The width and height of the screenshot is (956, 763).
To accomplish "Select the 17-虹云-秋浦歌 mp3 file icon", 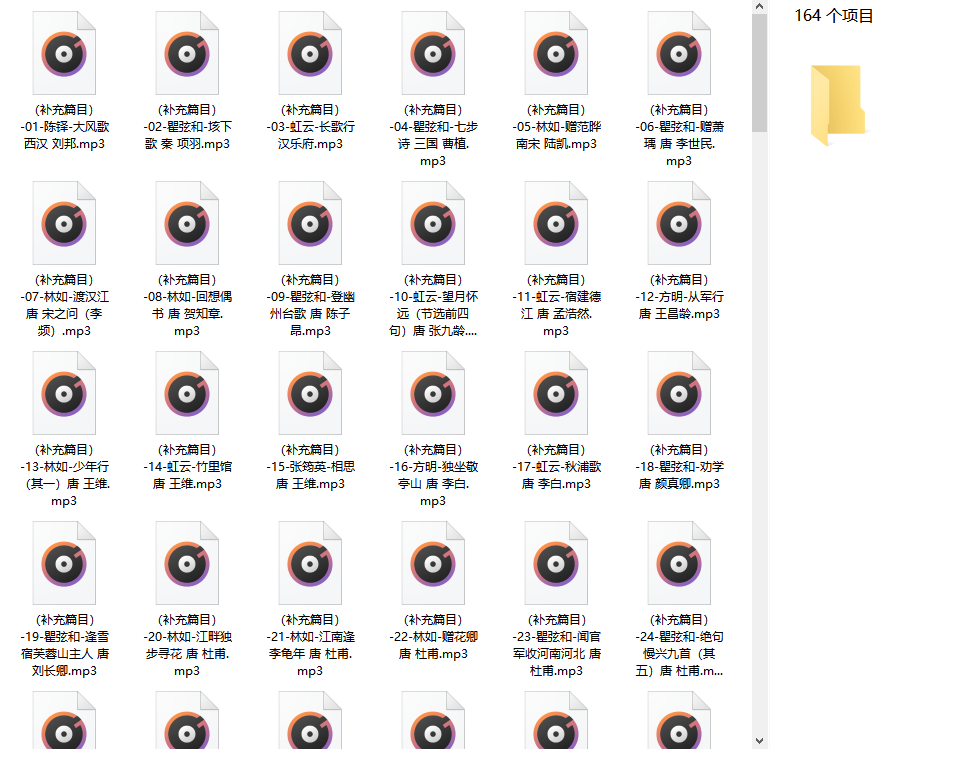I will tap(556, 393).
